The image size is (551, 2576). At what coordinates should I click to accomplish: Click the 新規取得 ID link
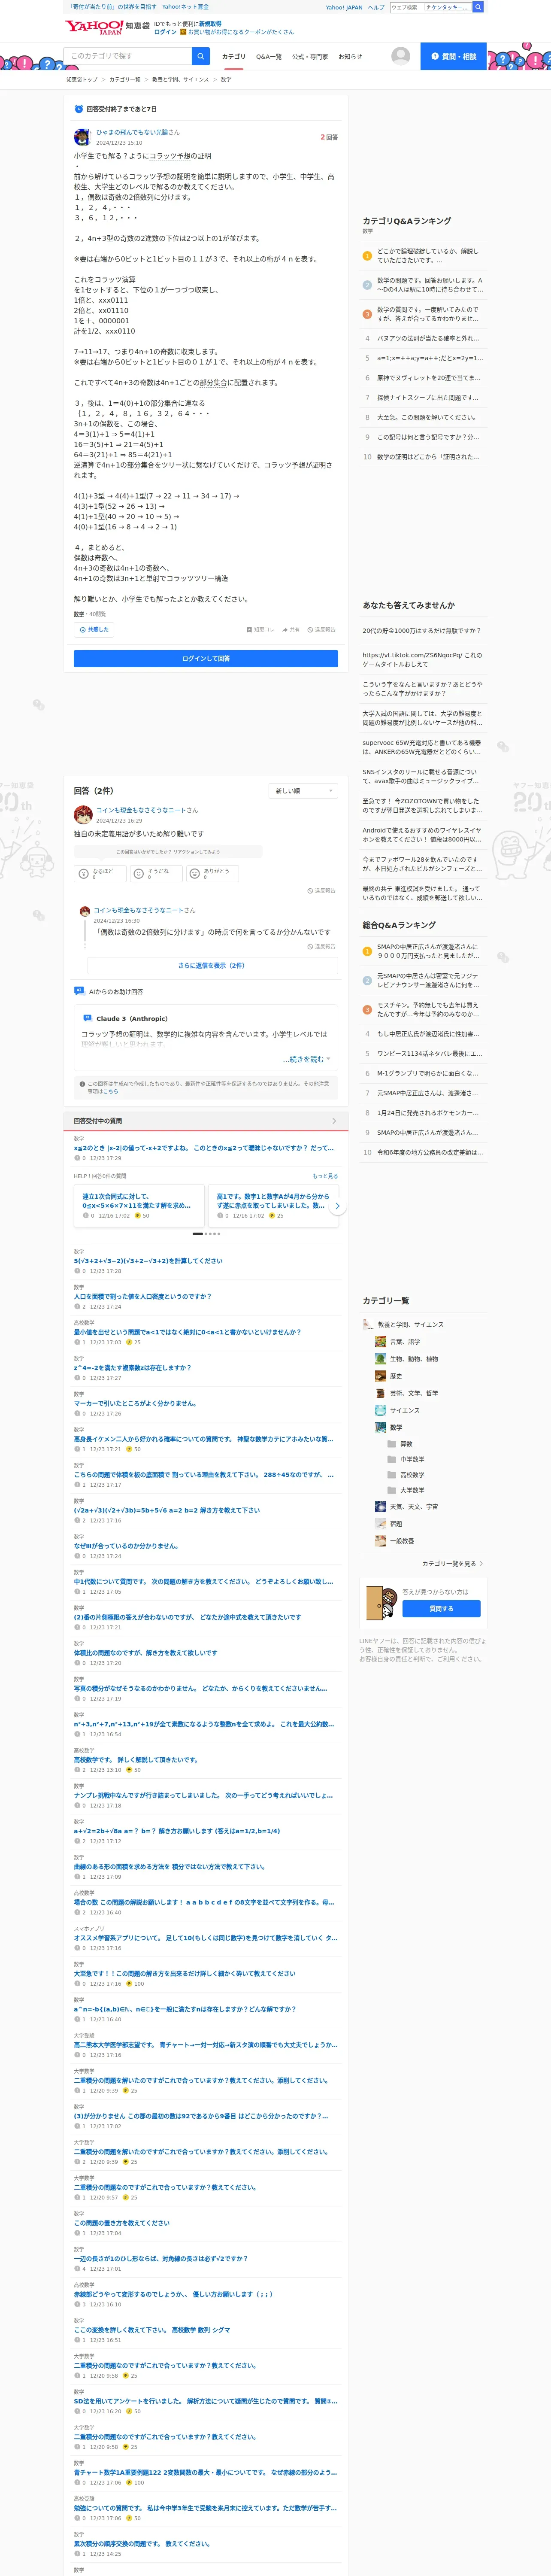pos(210,23)
